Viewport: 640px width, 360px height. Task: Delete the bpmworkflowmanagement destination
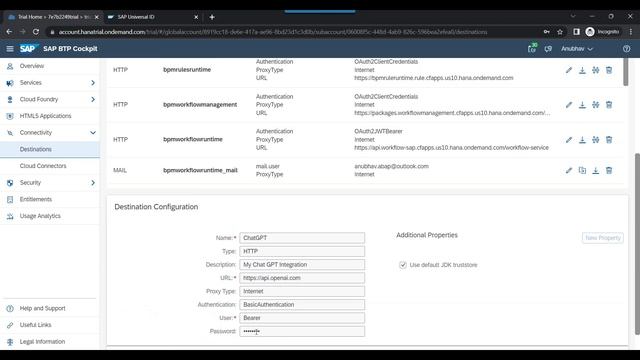(609, 105)
